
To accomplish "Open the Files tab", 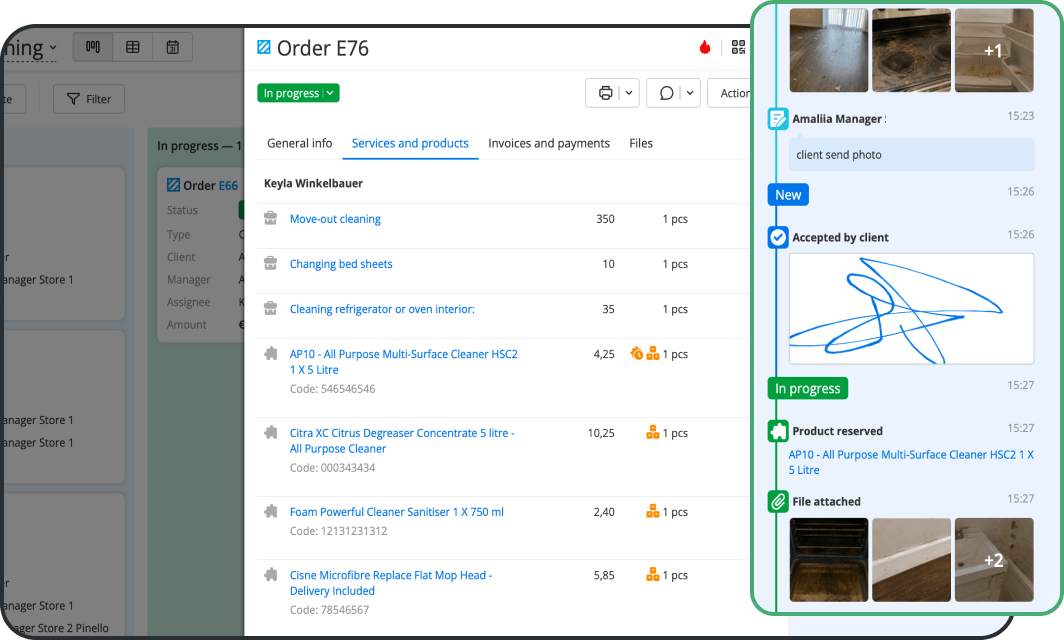I will 641,143.
